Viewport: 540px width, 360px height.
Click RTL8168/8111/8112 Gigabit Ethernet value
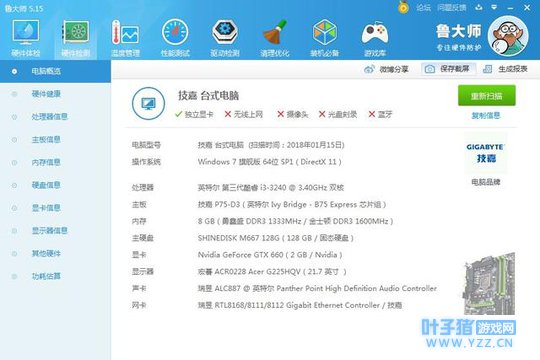point(300,305)
